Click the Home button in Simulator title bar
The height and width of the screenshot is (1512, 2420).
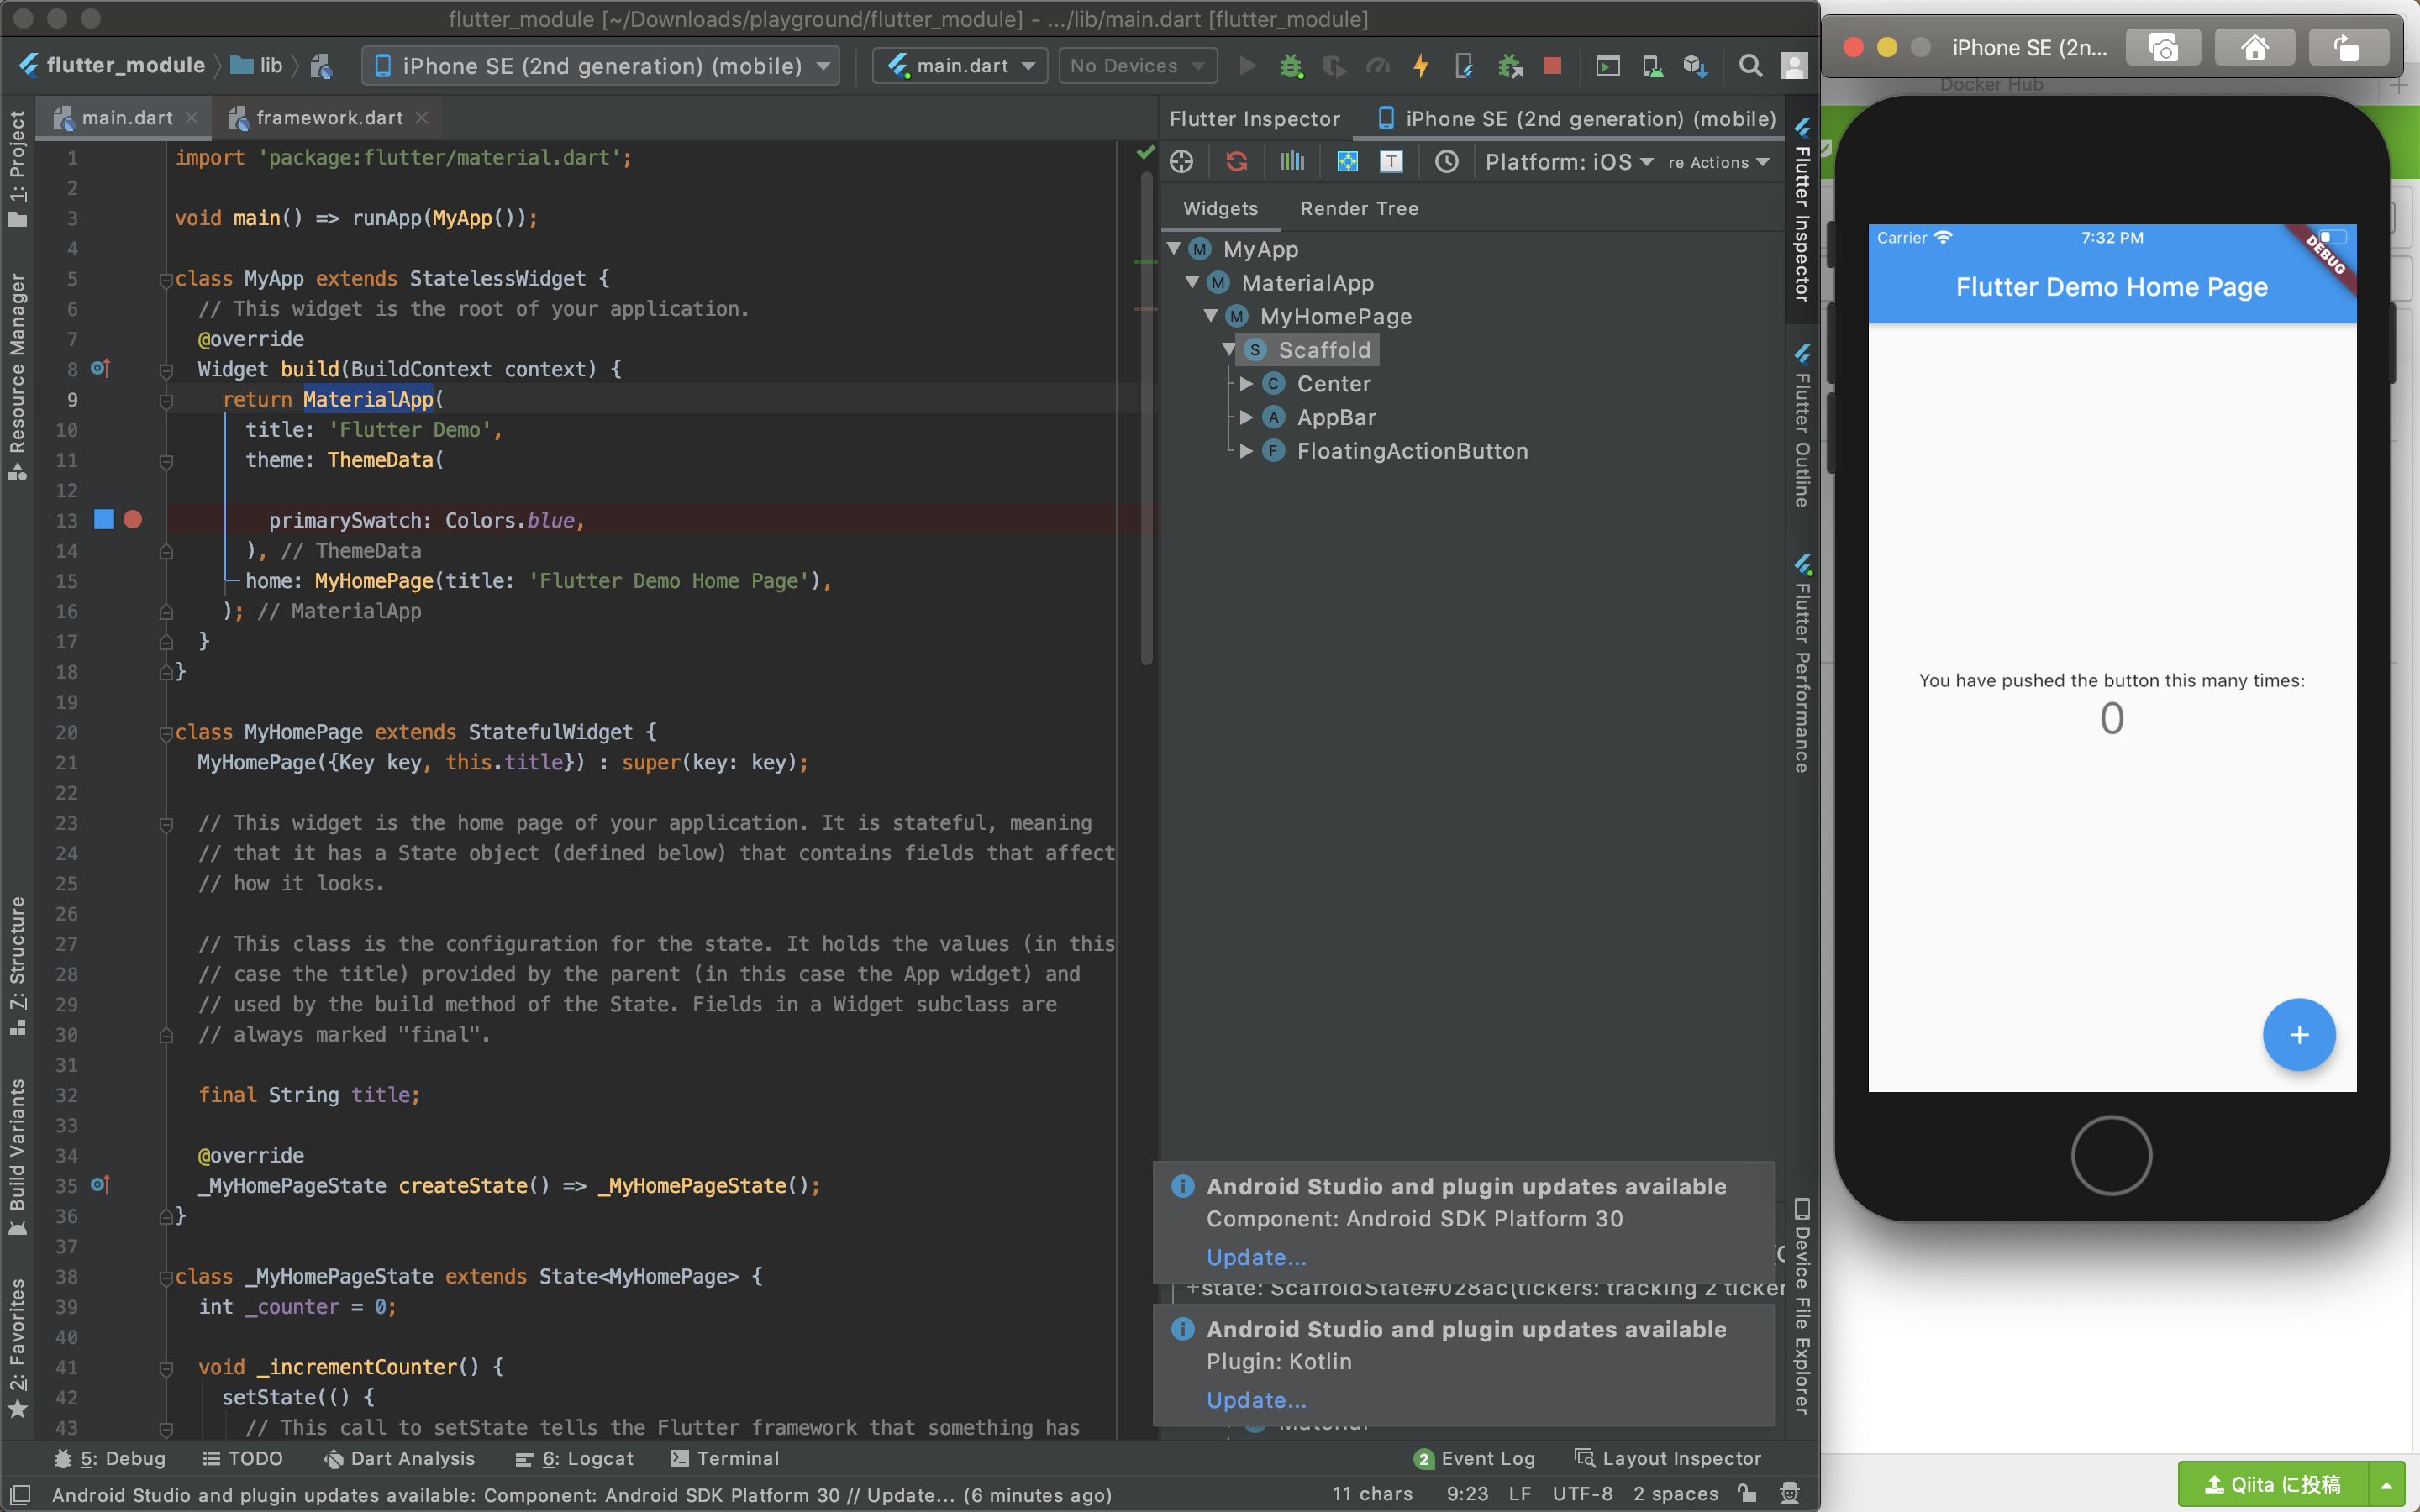[x=2255, y=48]
